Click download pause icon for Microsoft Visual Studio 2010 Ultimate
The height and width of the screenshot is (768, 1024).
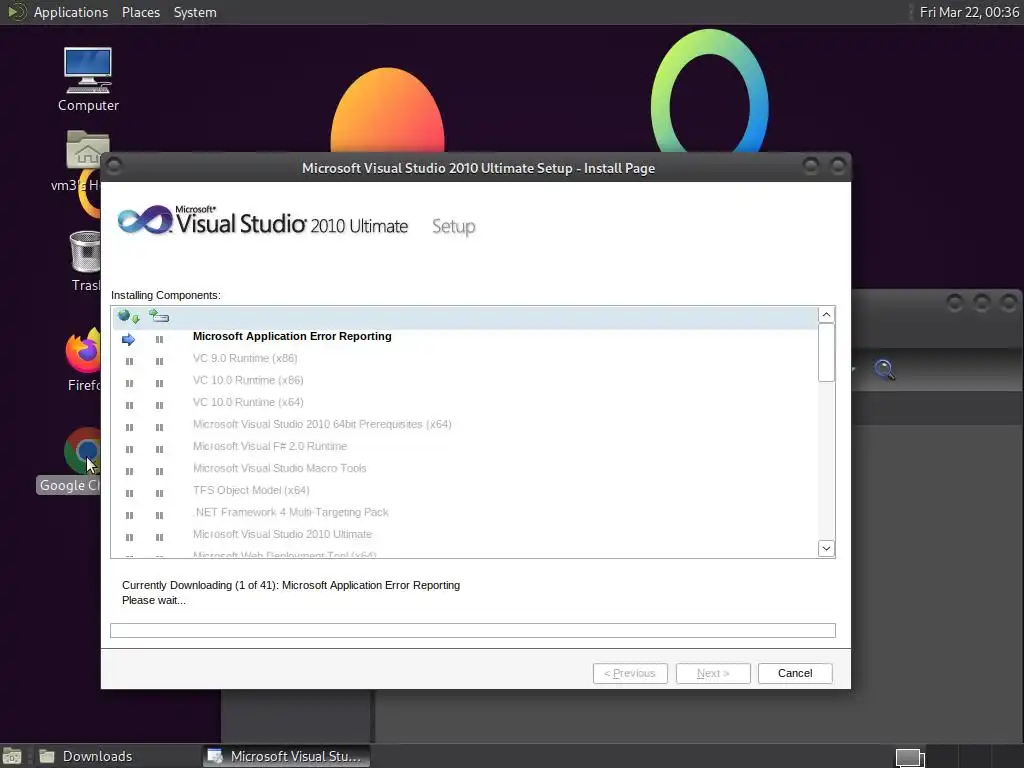click(x=129, y=537)
